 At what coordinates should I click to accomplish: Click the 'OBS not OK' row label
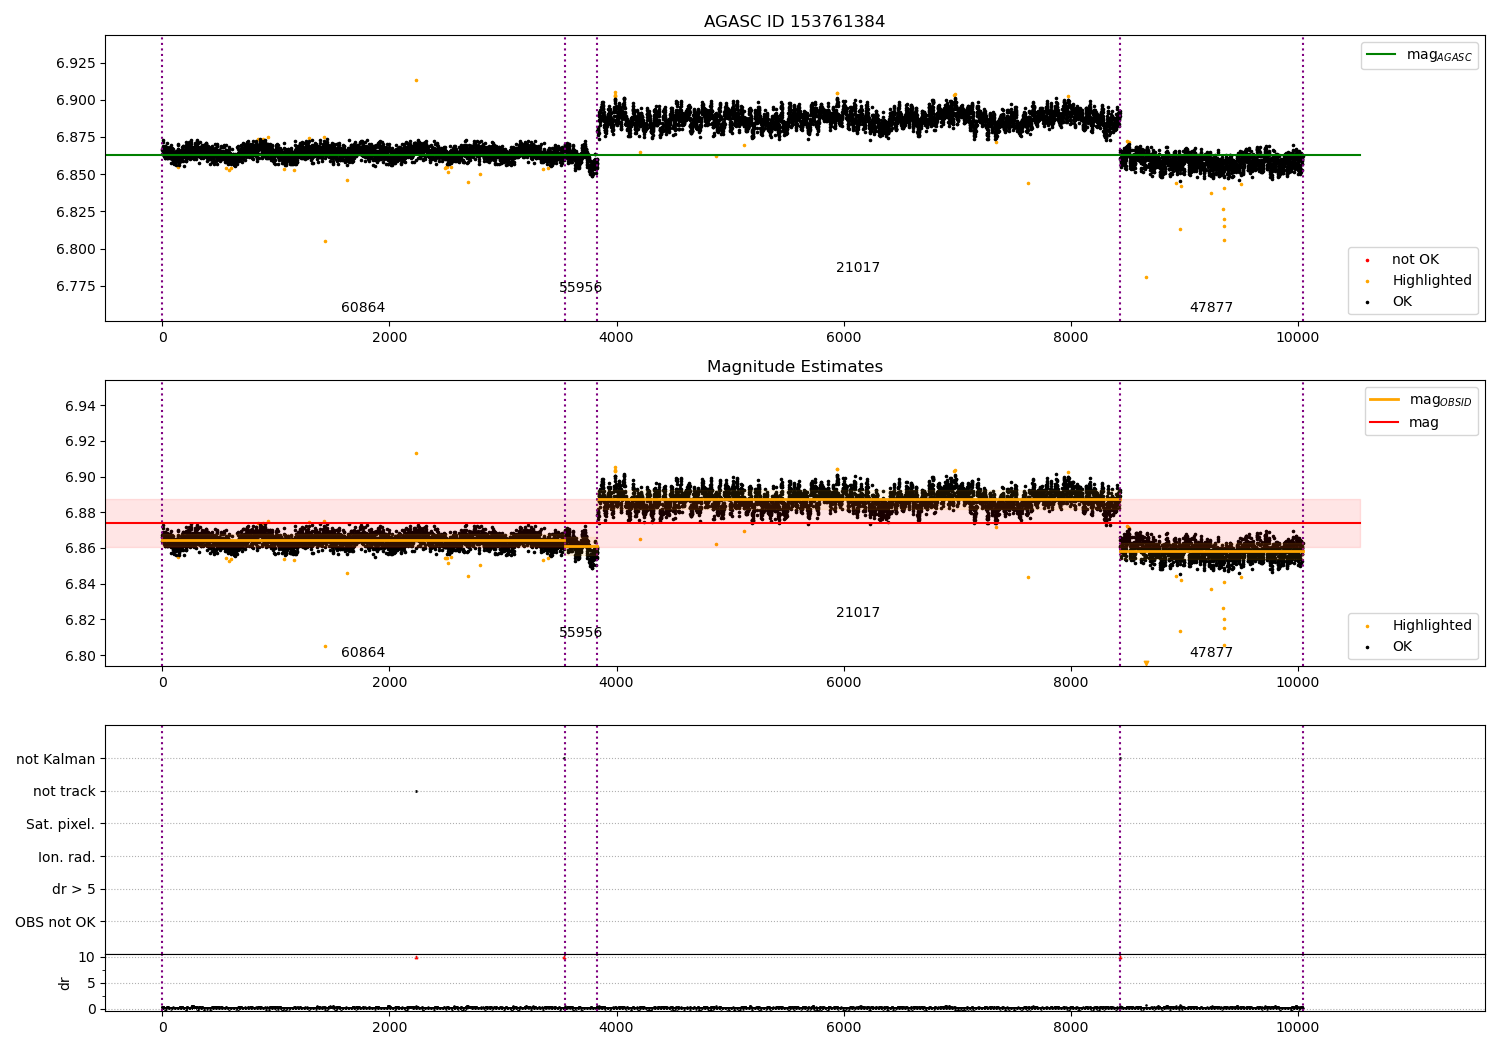(56, 923)
